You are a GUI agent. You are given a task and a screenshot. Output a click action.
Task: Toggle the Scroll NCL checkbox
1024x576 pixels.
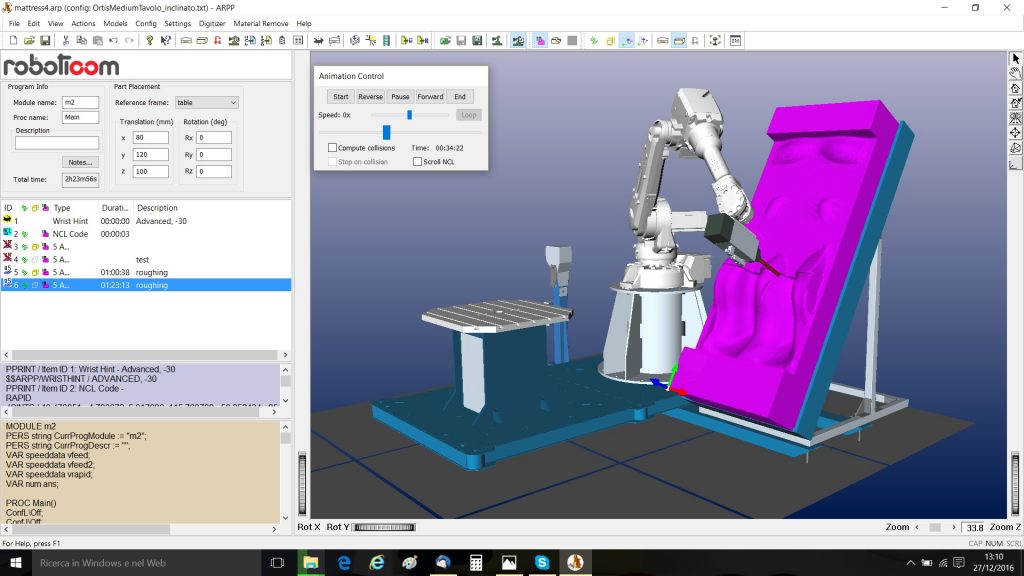point(417,161)
